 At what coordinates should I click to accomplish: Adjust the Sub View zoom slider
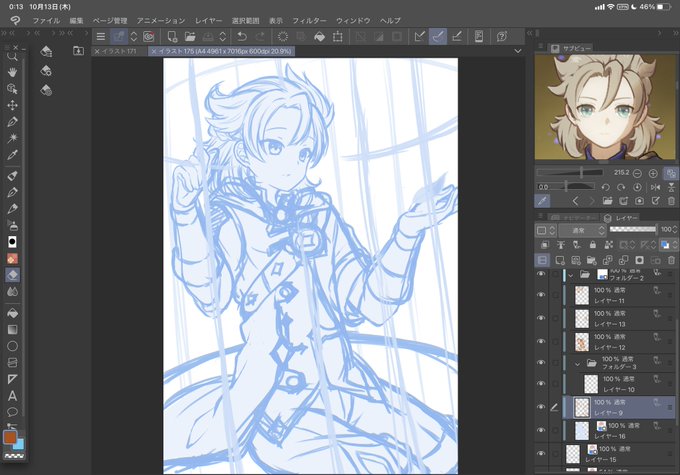click(x=570, y=173)
